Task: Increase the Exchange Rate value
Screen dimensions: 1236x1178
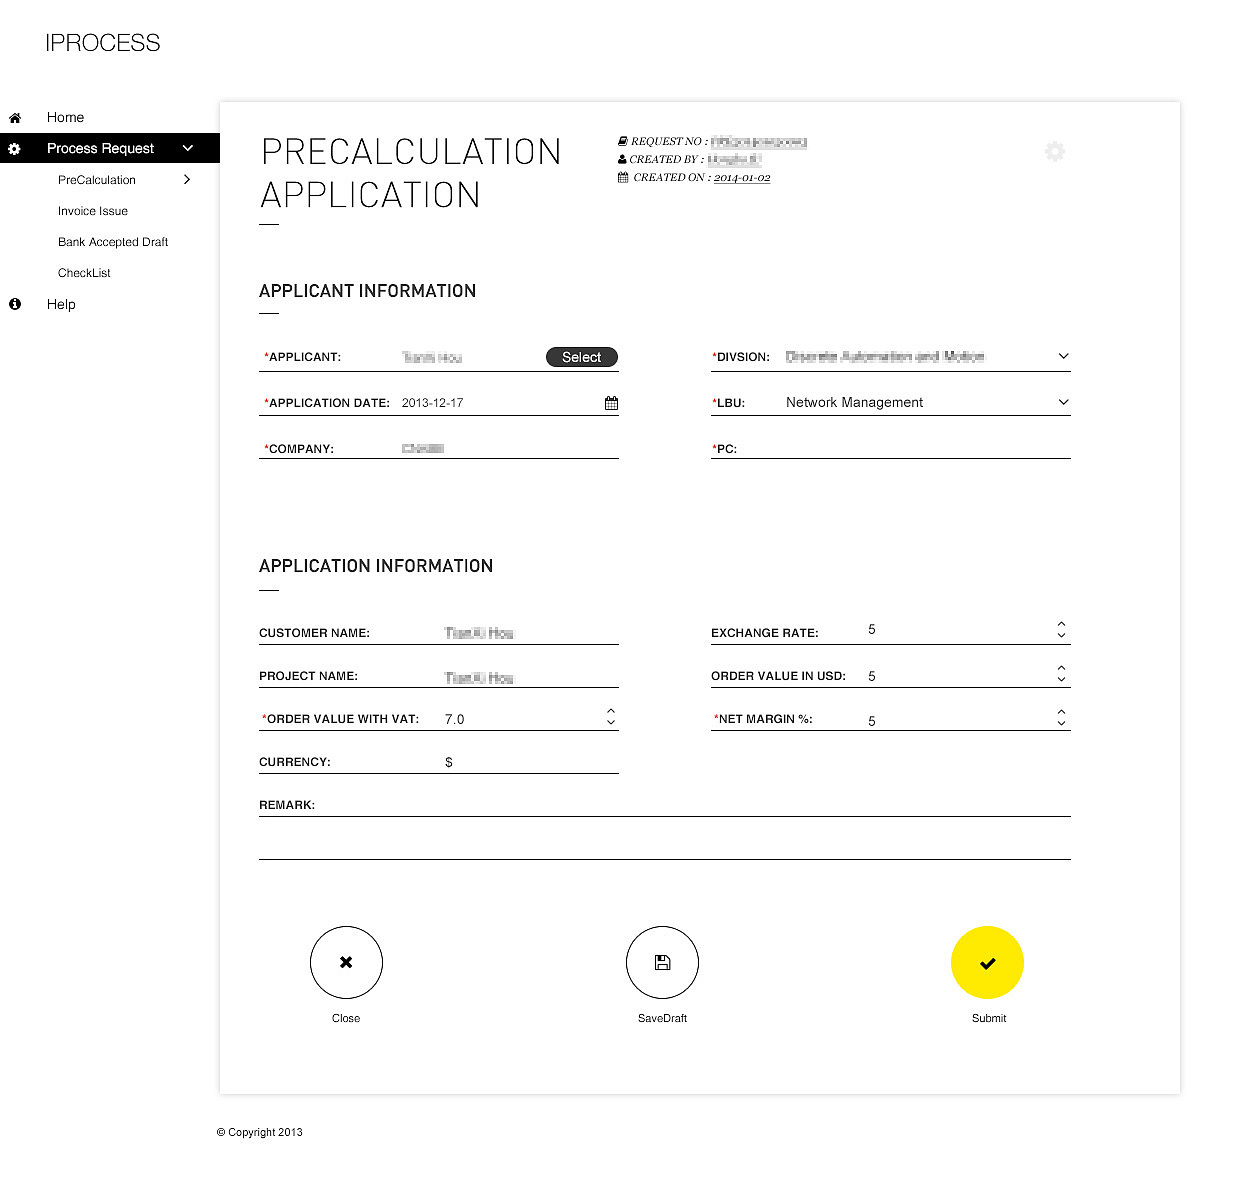Action: 1061,623
